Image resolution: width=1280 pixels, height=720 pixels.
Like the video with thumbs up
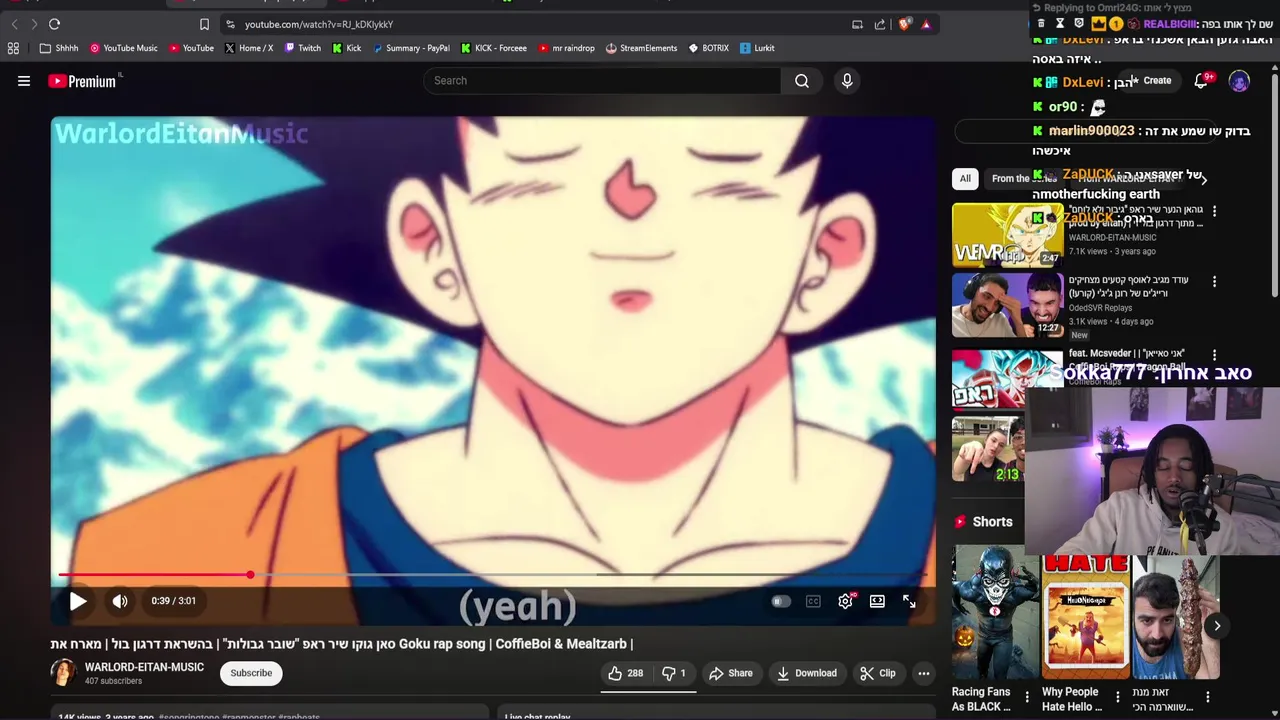click(x=626, y=673)
